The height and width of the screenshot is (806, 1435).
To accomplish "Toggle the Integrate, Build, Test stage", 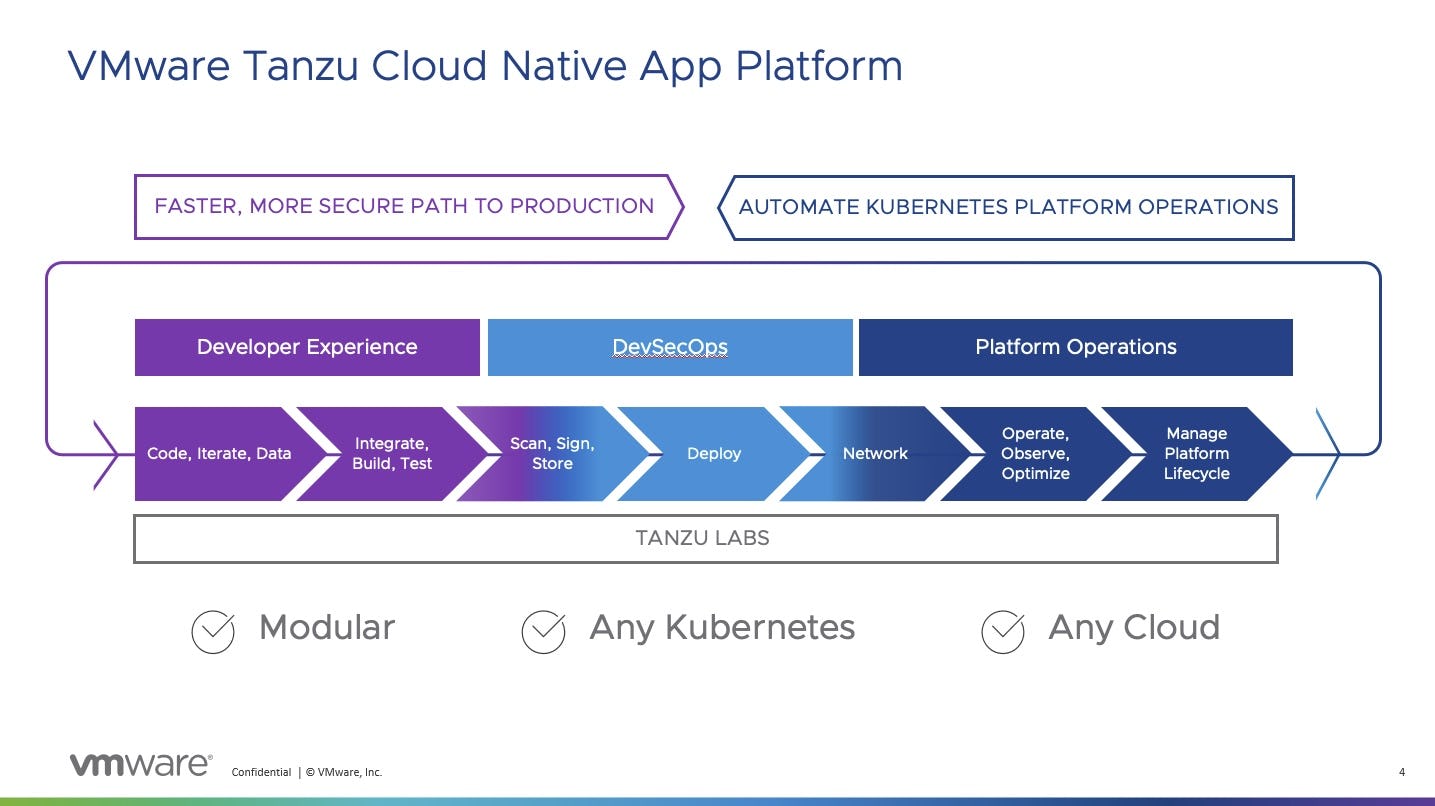I will (x=392, y=453).
